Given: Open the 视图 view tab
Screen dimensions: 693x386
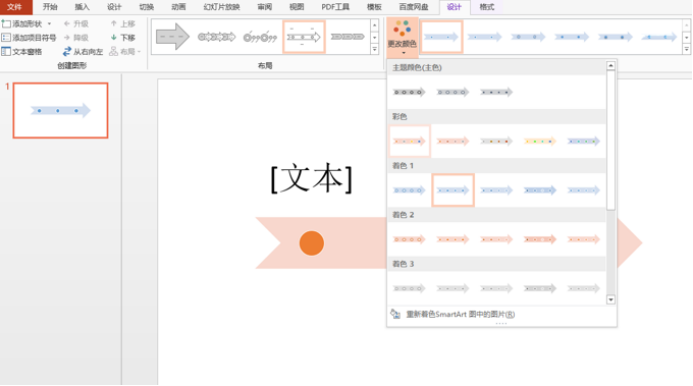Looking at the screenshot, I should point(297,7).
